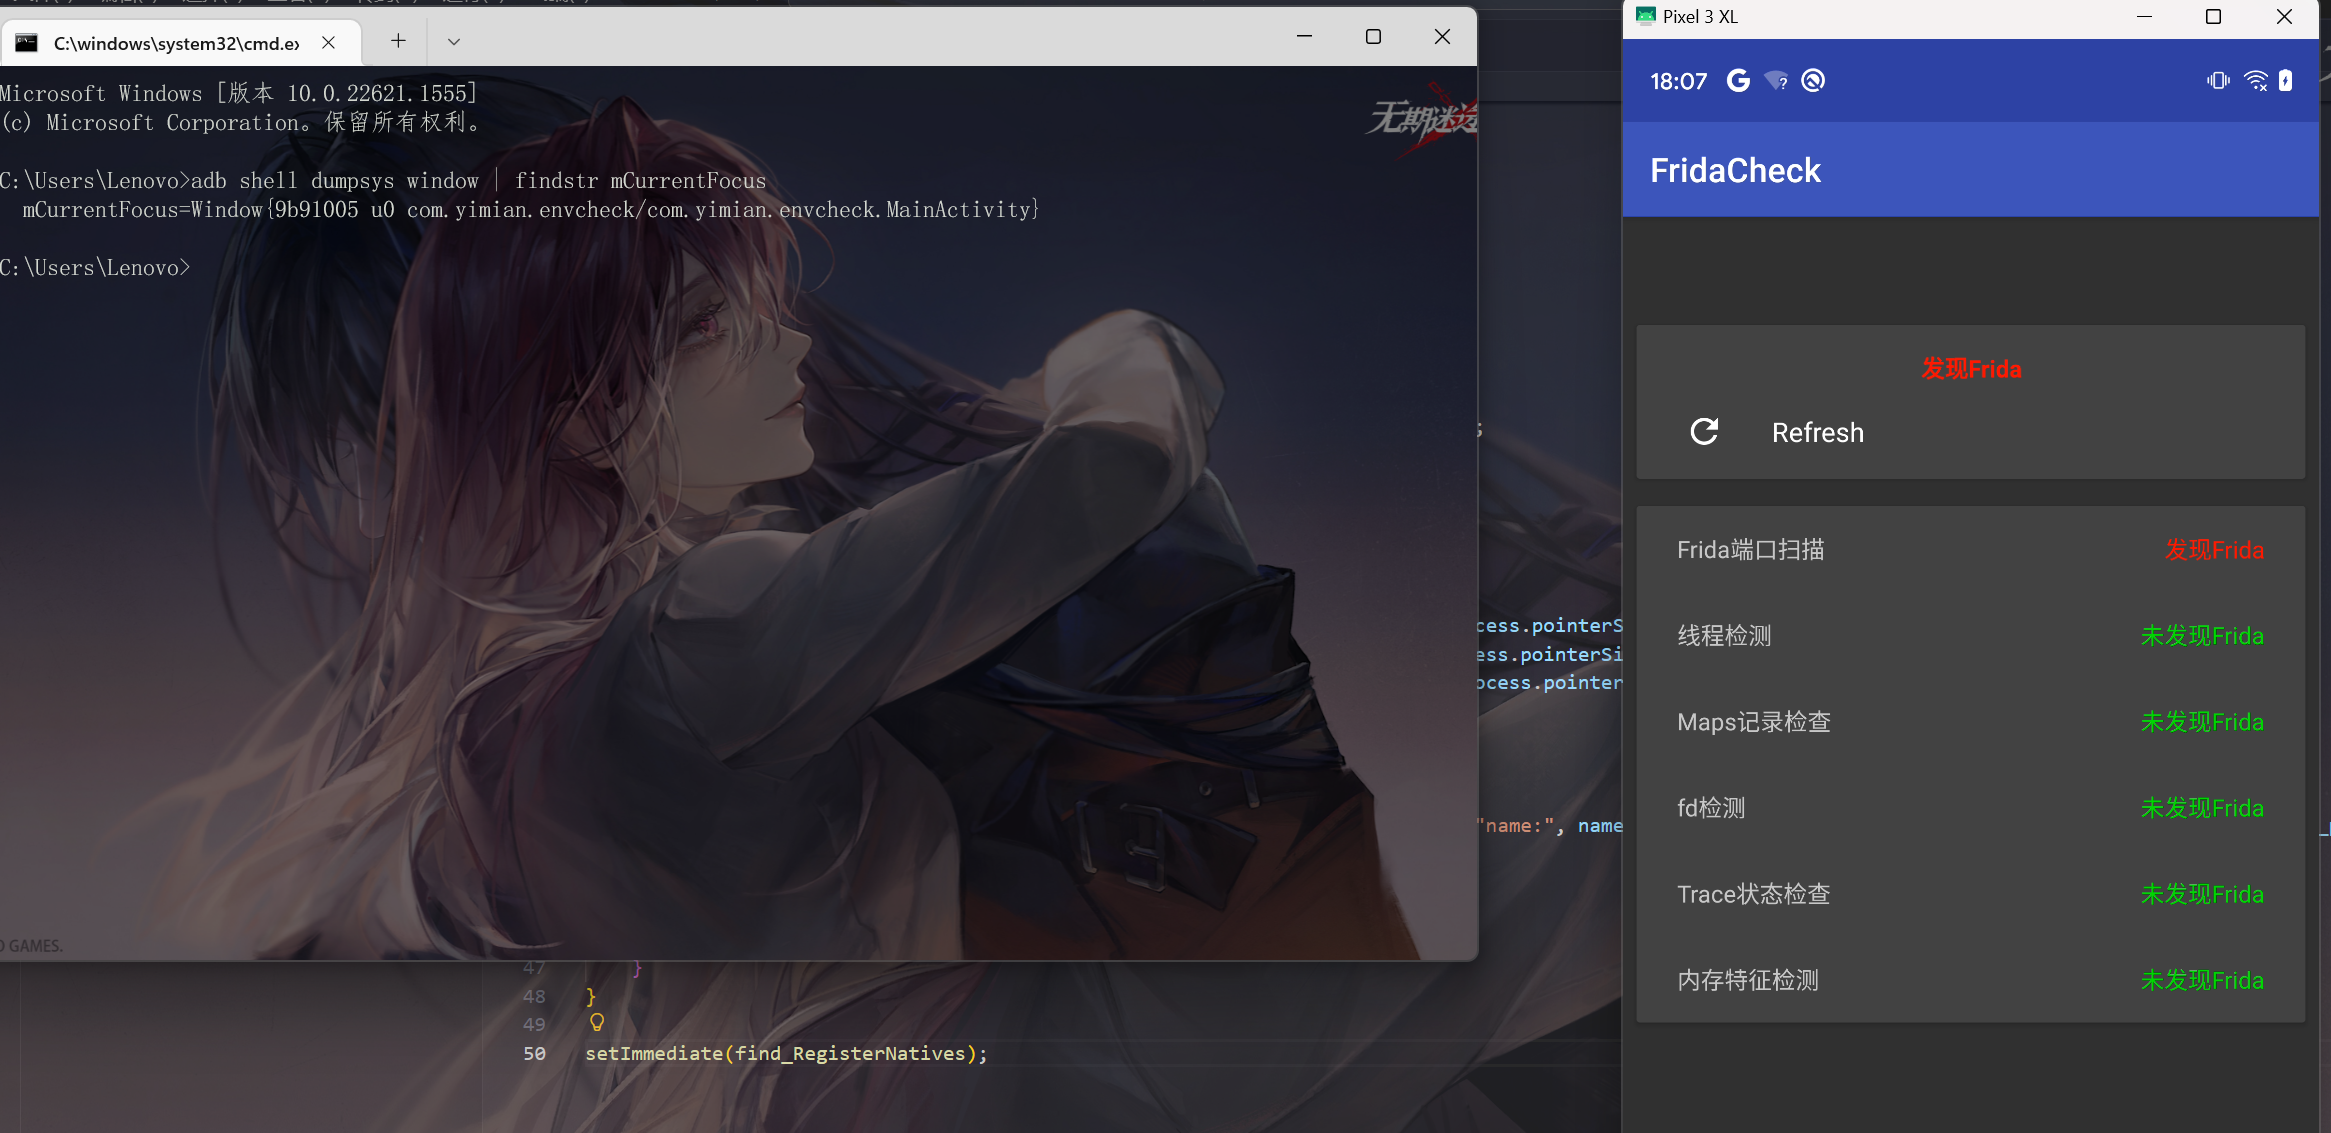Image resolution: width=2331 pixels, height=1133 pixels.
Task: Click the cmd terminal tab icon
Action: tap(27, 42)
